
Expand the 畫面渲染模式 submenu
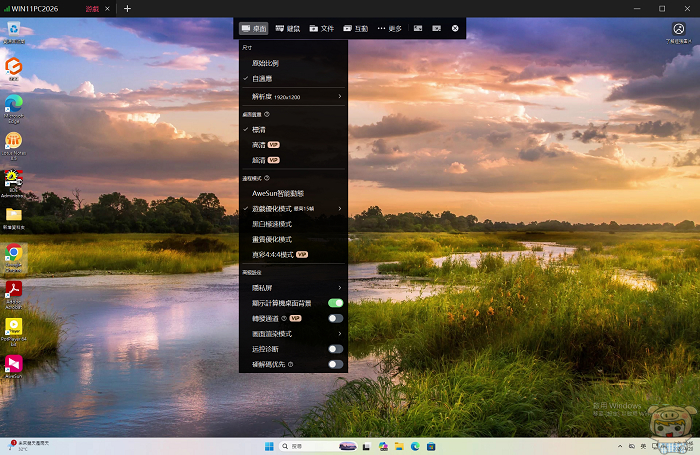click(x=293, y=333)
